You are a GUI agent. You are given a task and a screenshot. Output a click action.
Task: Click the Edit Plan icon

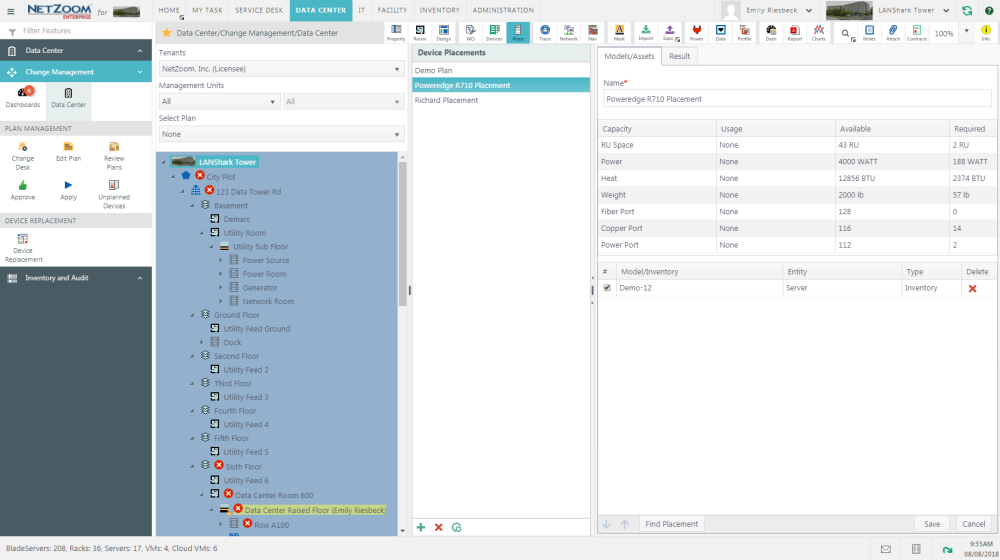tap(68, 152)
